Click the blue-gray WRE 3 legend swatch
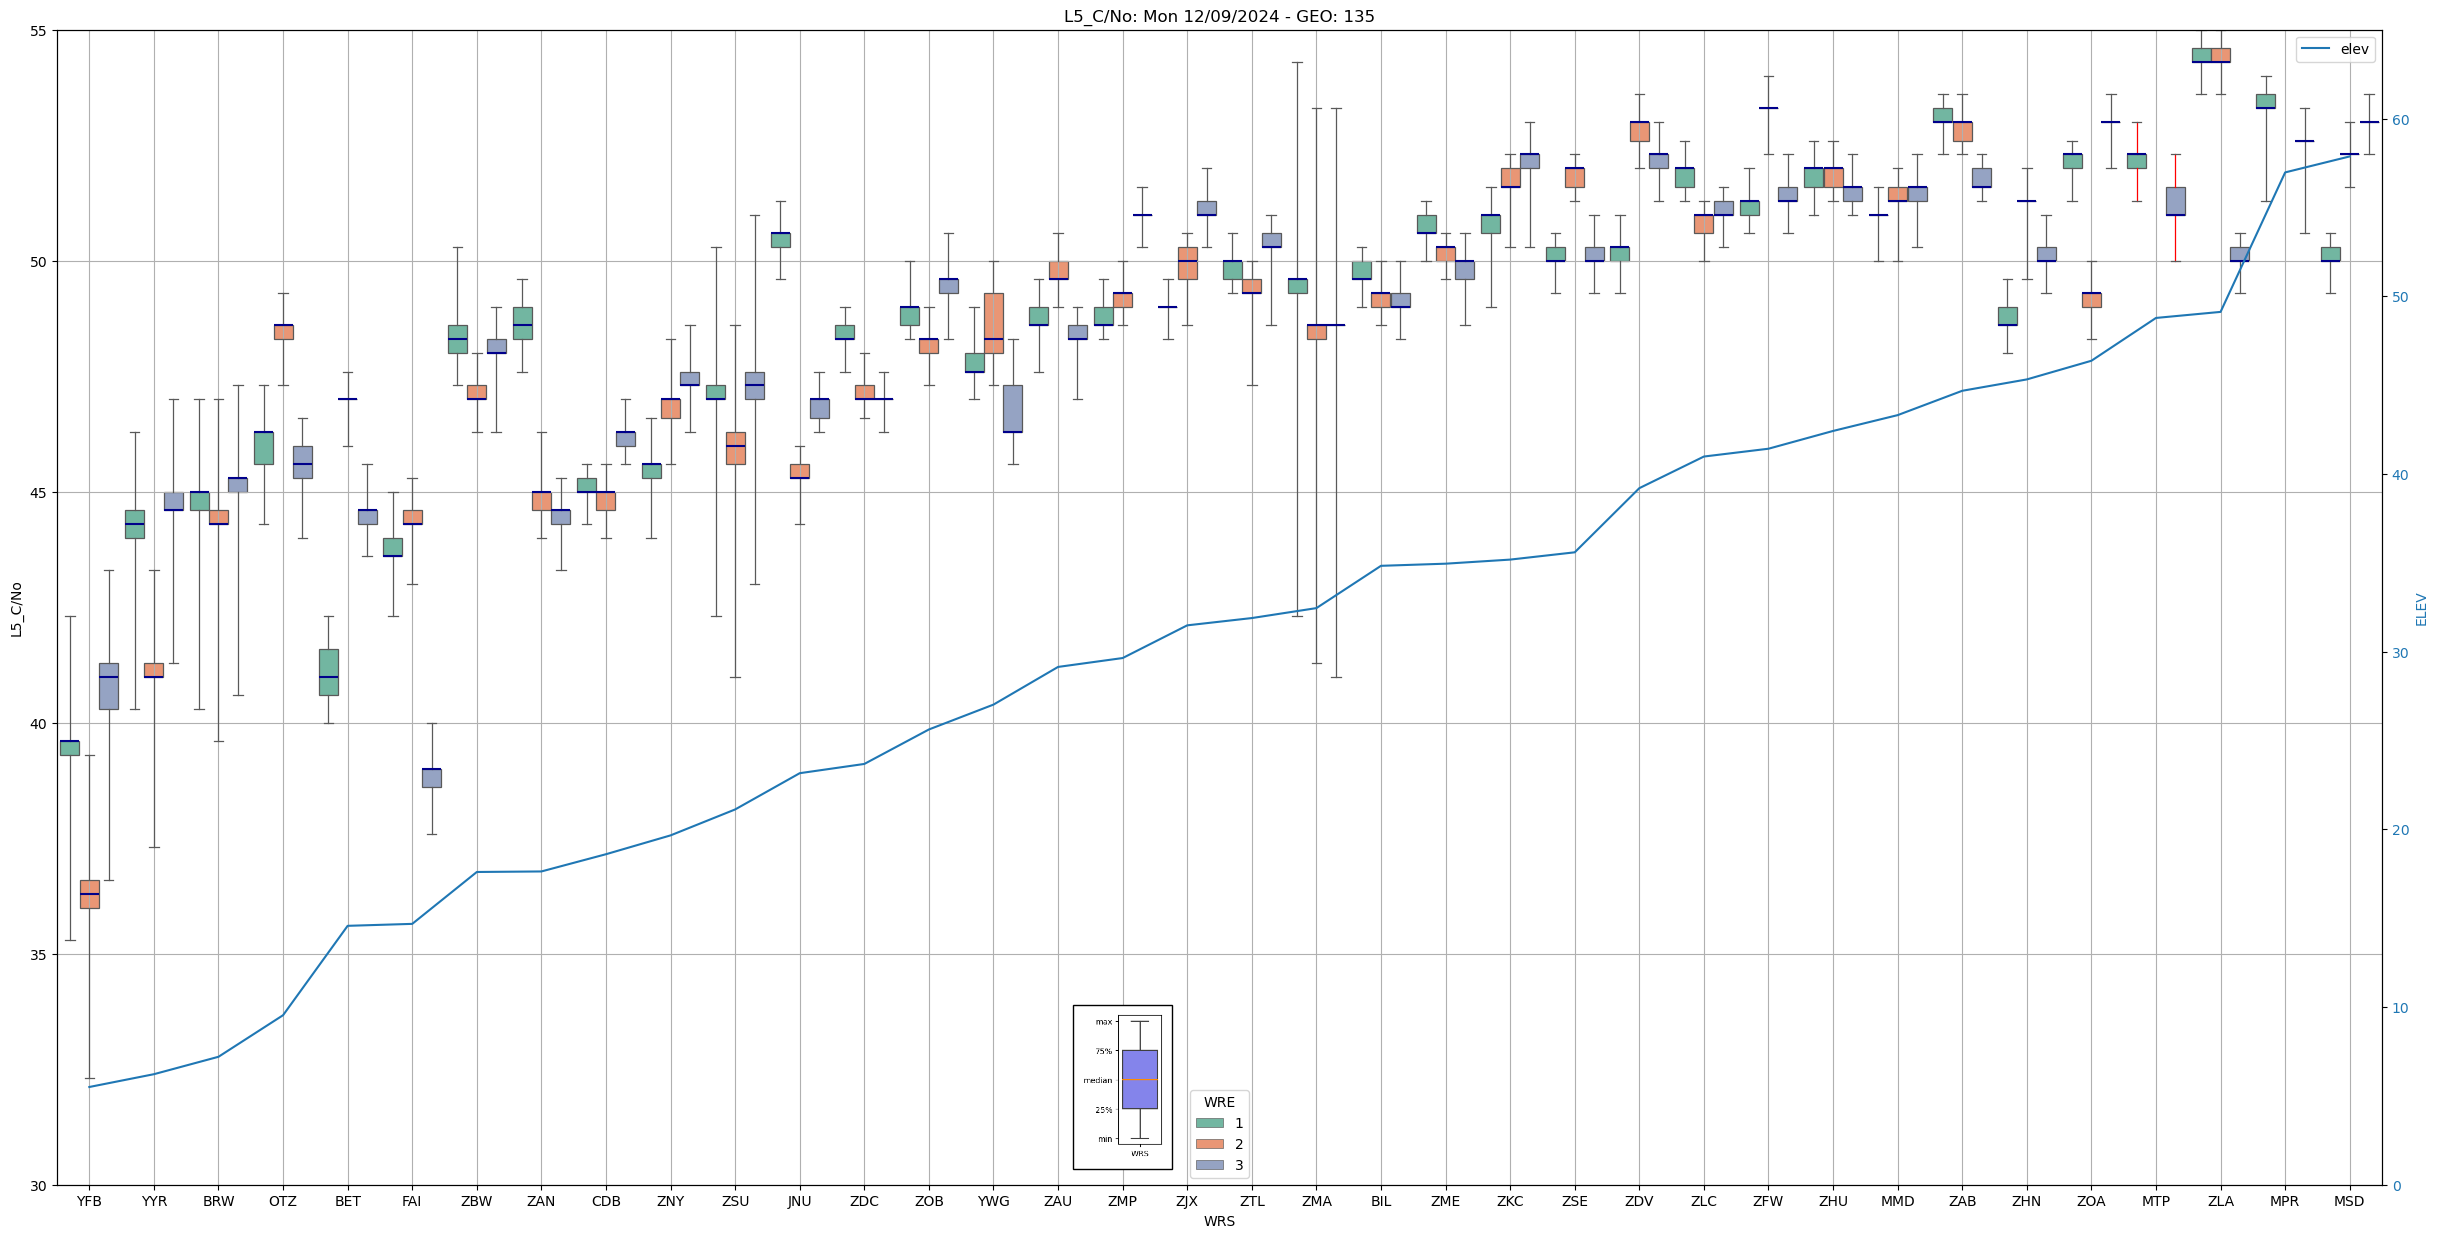This screenshot has height=1238, width=2439. 1209,1165
